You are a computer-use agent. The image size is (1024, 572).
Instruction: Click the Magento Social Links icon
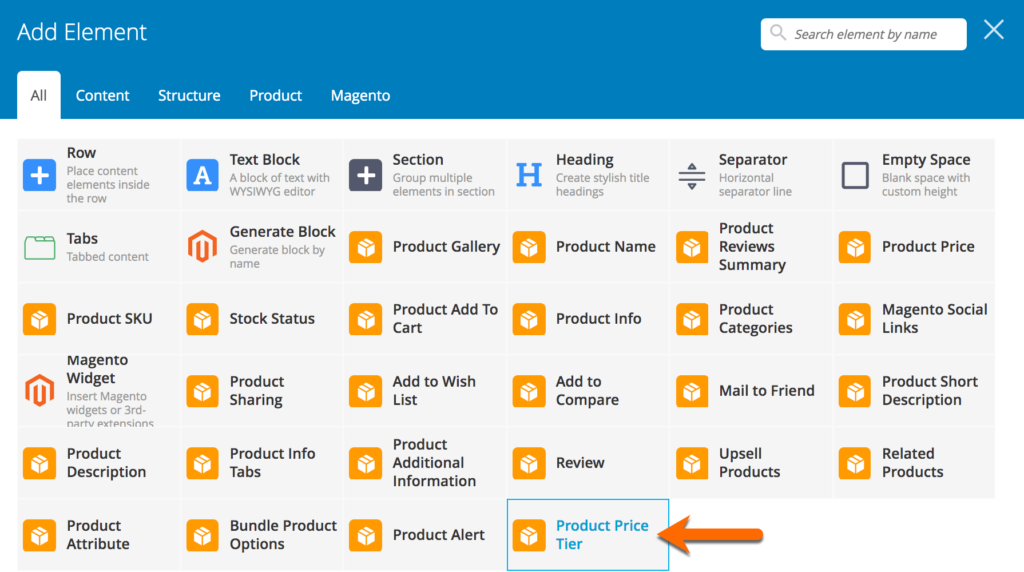(855, 319)
